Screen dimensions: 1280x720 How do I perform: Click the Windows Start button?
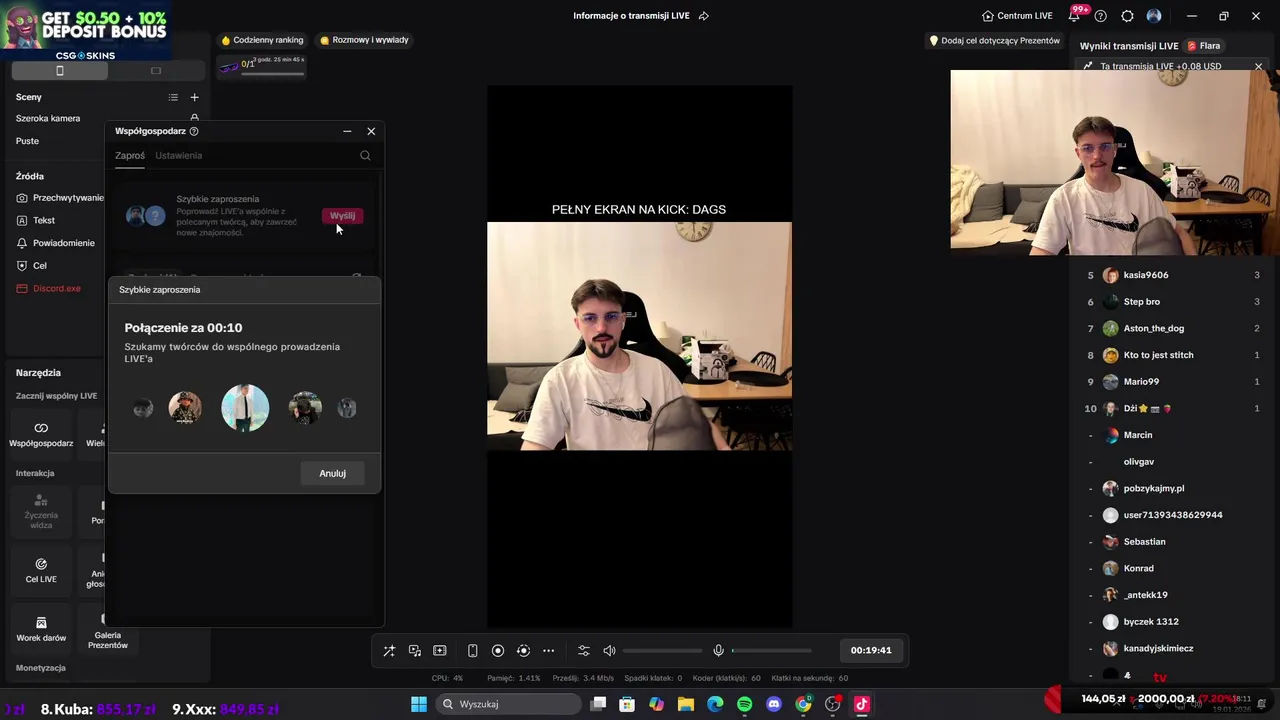pos(419,704)
